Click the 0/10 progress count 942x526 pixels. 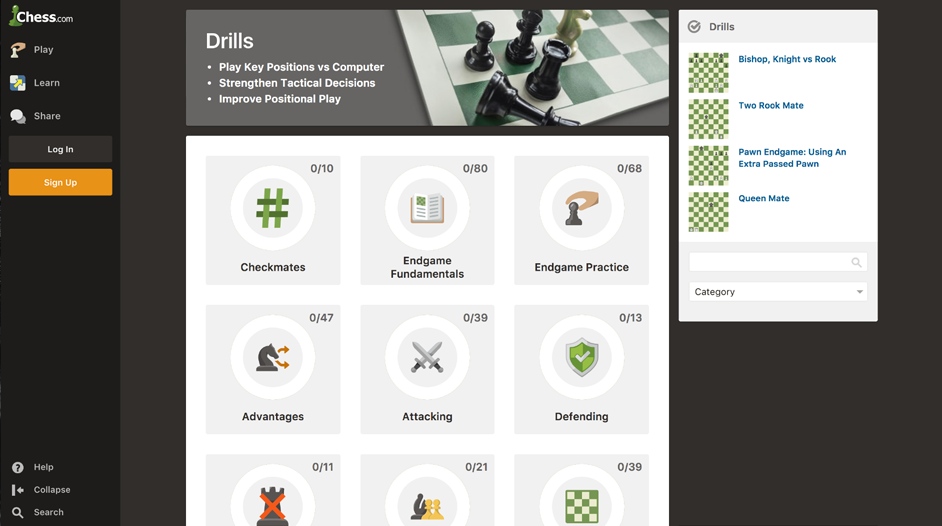322,169
